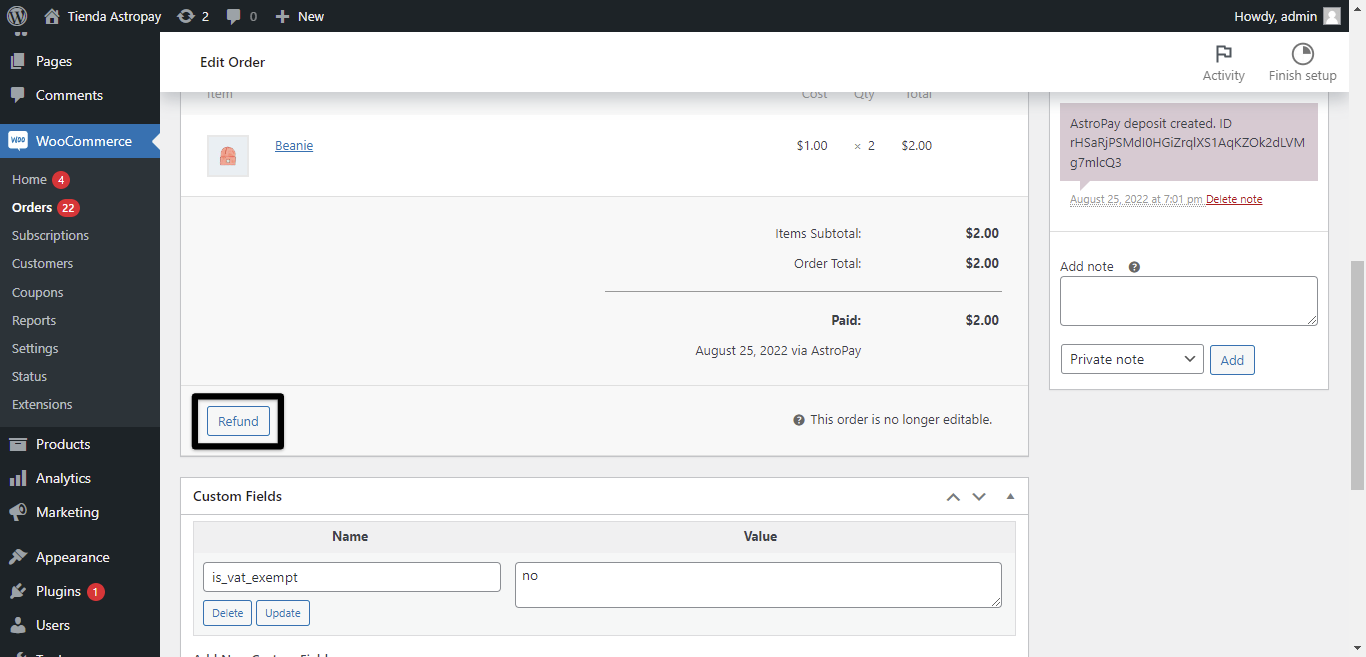Image resolution: width=1366 pixels, height=657 pixels.
Task: Click the August 25, 2022 via AstroPay text
Action: 778,351
